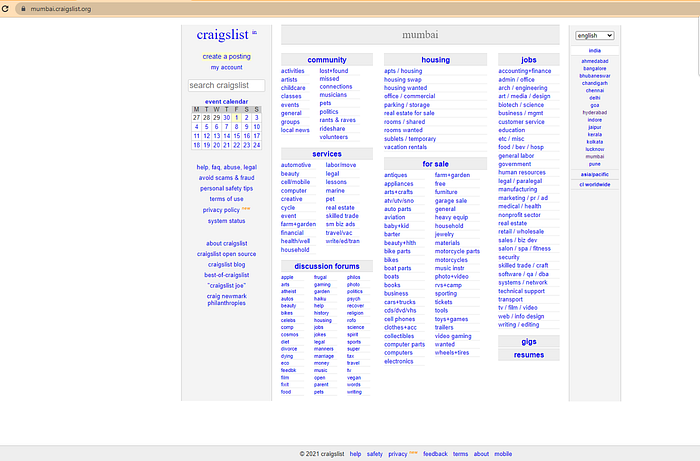The image size is (700, 461).
Task: Open the housing section heading
Action: click(435, 60)
